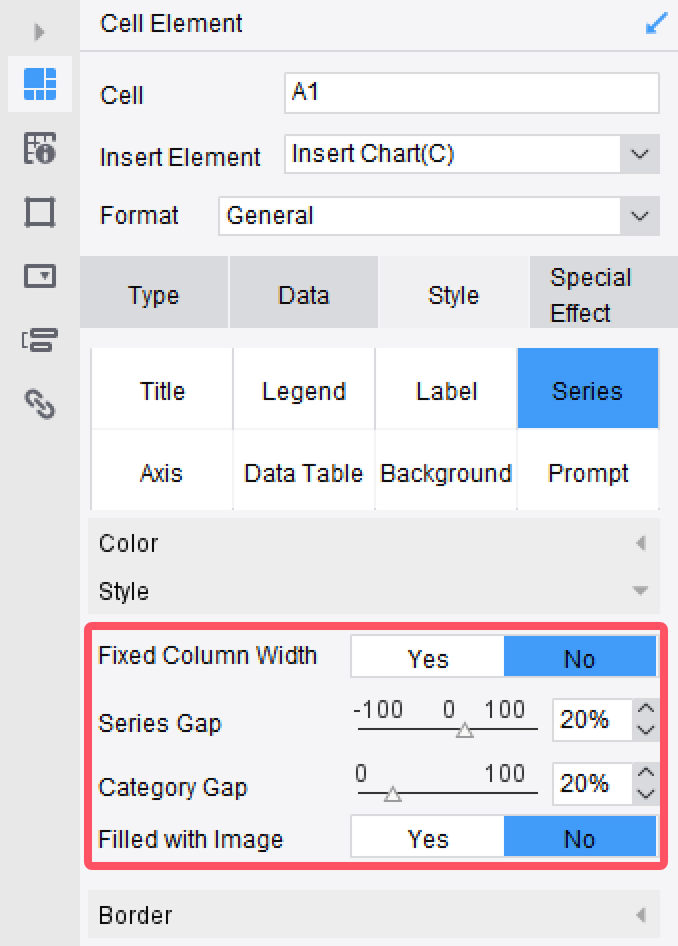Disable Fixed Column Width
This screenshot has width=678, height=946.
580,657
